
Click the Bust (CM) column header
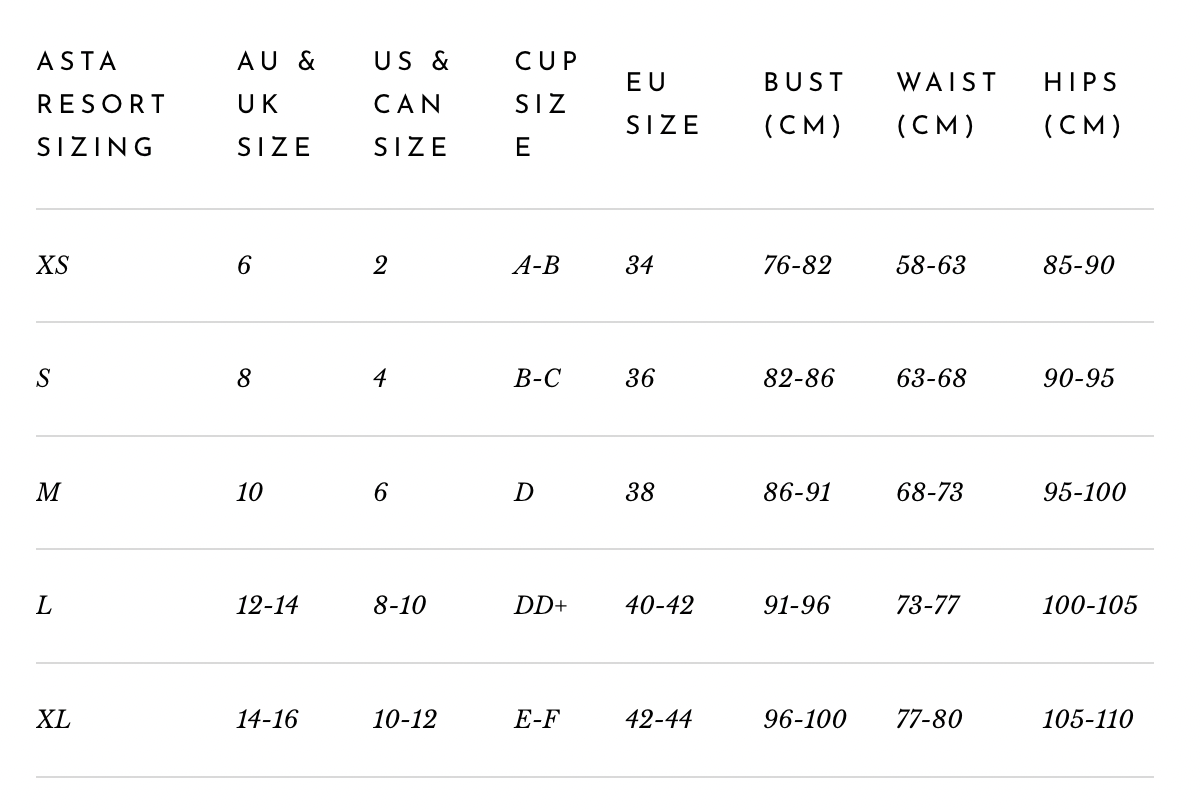(x=804, y=104)
